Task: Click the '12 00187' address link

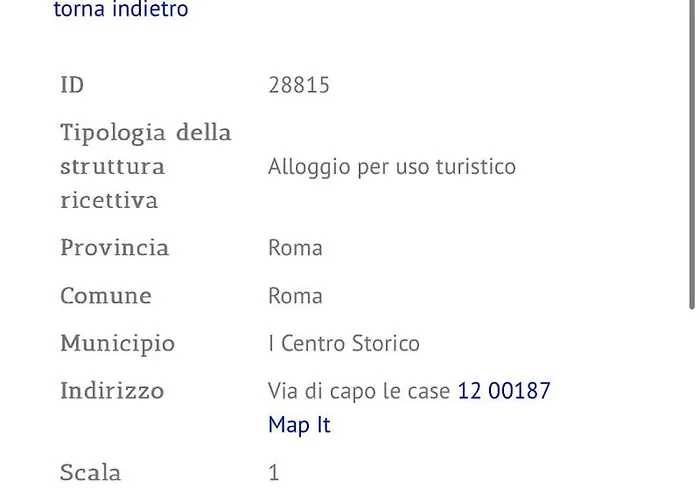Action: pyautogui.click(x=504, y=391)
